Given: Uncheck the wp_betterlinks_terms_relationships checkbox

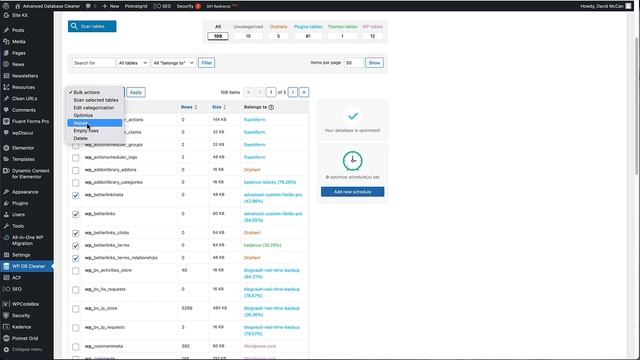Looking at the screenshot, I should 76,258.
